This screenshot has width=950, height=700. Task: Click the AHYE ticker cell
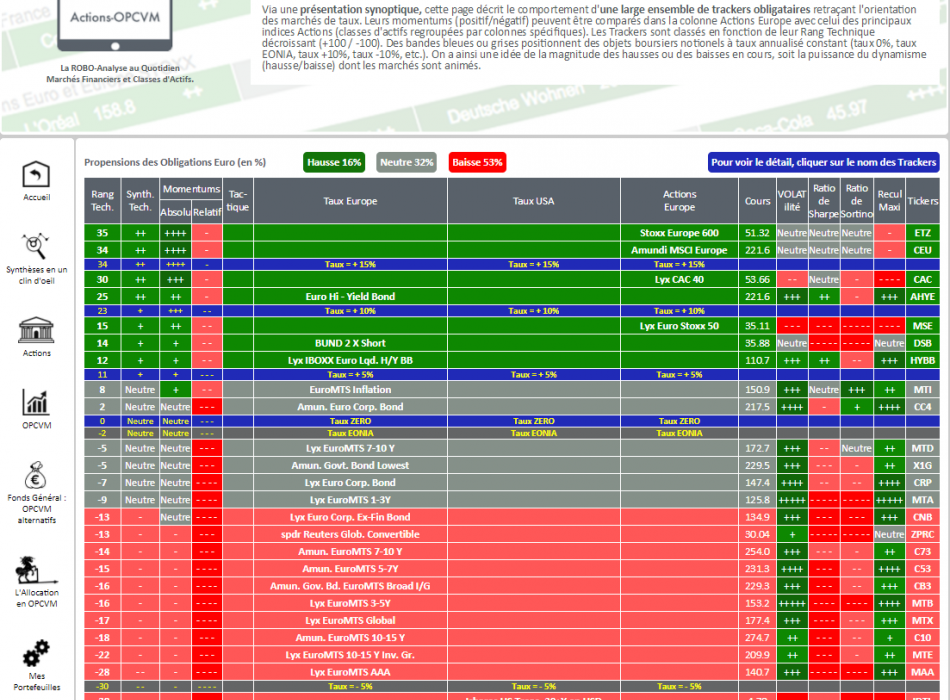point(923,296)
